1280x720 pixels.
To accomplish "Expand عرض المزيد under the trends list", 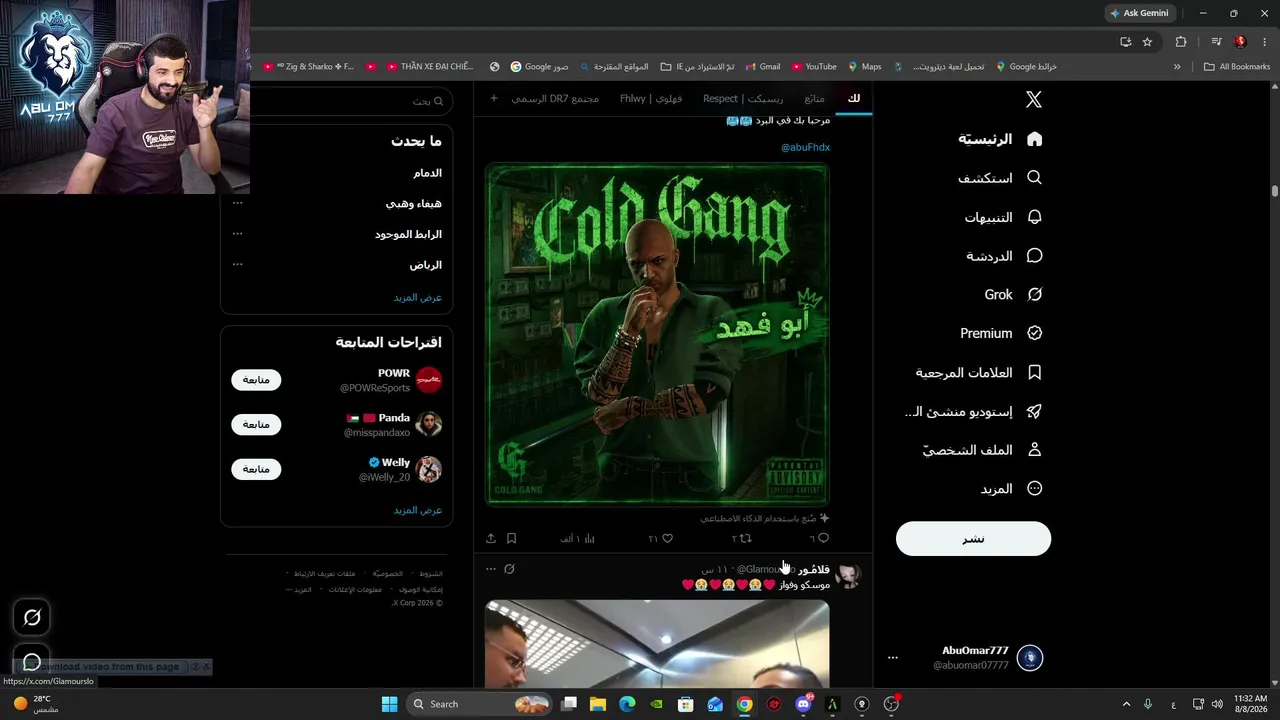I will [x=417, y=297].
